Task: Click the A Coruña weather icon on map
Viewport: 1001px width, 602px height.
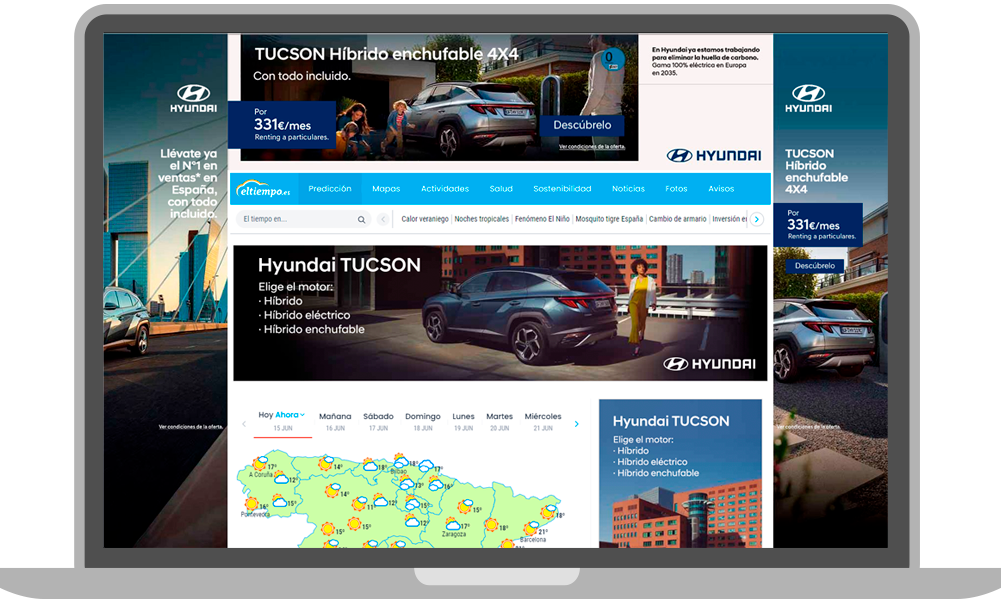Action: [x=260, y=463]
